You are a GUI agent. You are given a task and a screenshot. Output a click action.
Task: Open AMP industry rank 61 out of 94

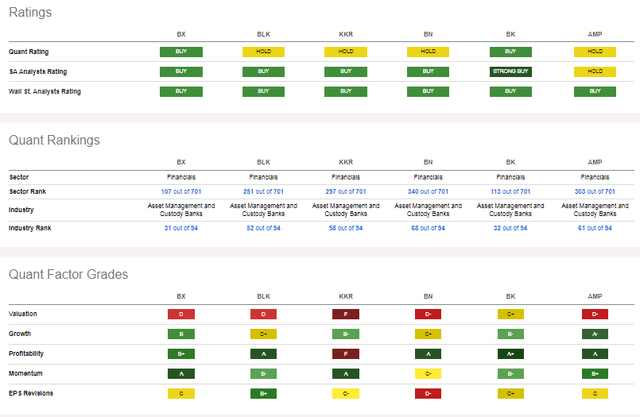(595, 228)
